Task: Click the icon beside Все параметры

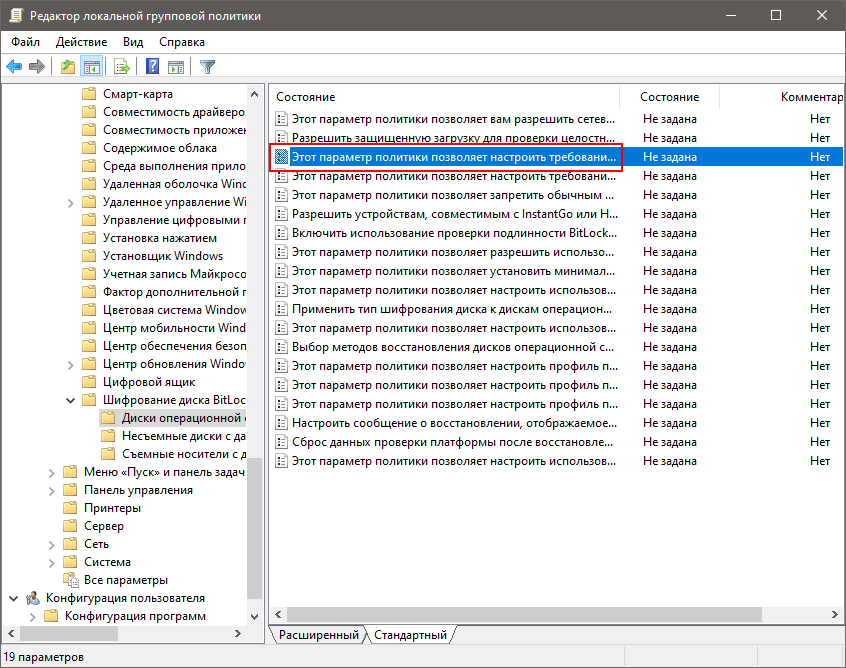Action: 71,580
